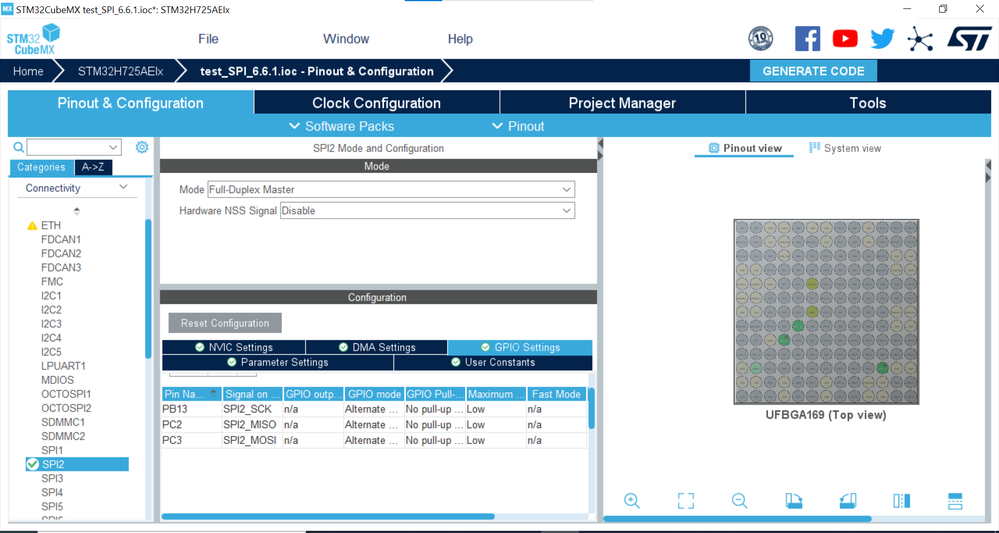999x533 pixels.
Task: Select OCTOSPI1 peripheral in list
Action: [x=66, y=394]
